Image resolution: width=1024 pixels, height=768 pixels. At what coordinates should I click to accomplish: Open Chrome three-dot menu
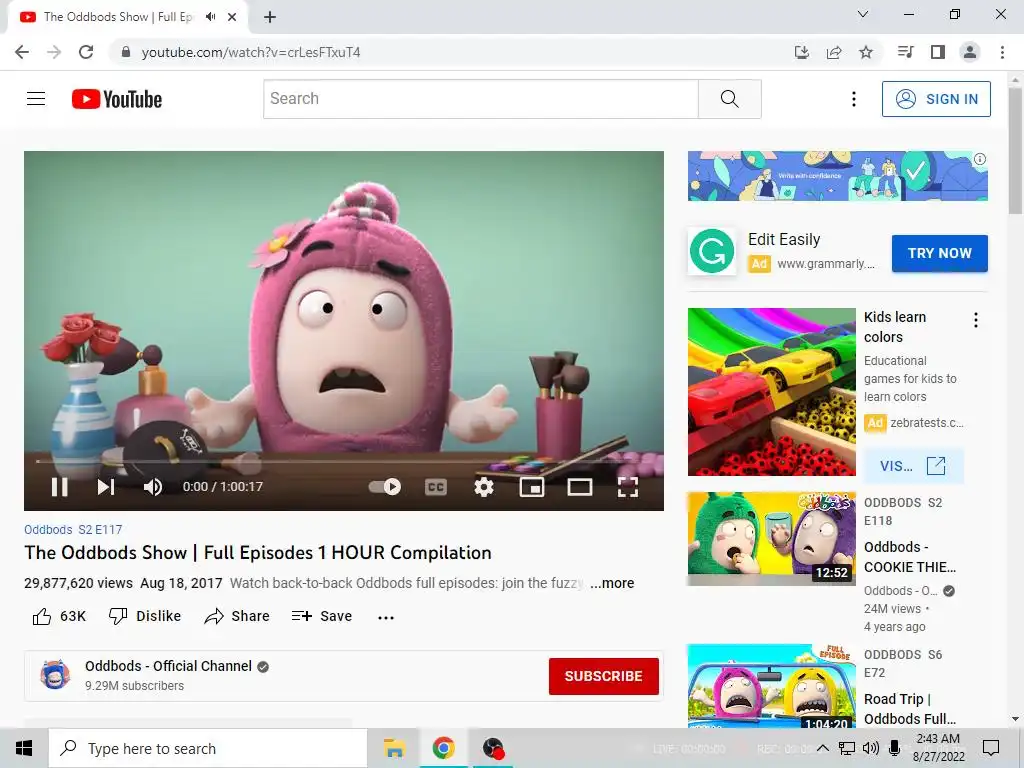coord(1002,52)
